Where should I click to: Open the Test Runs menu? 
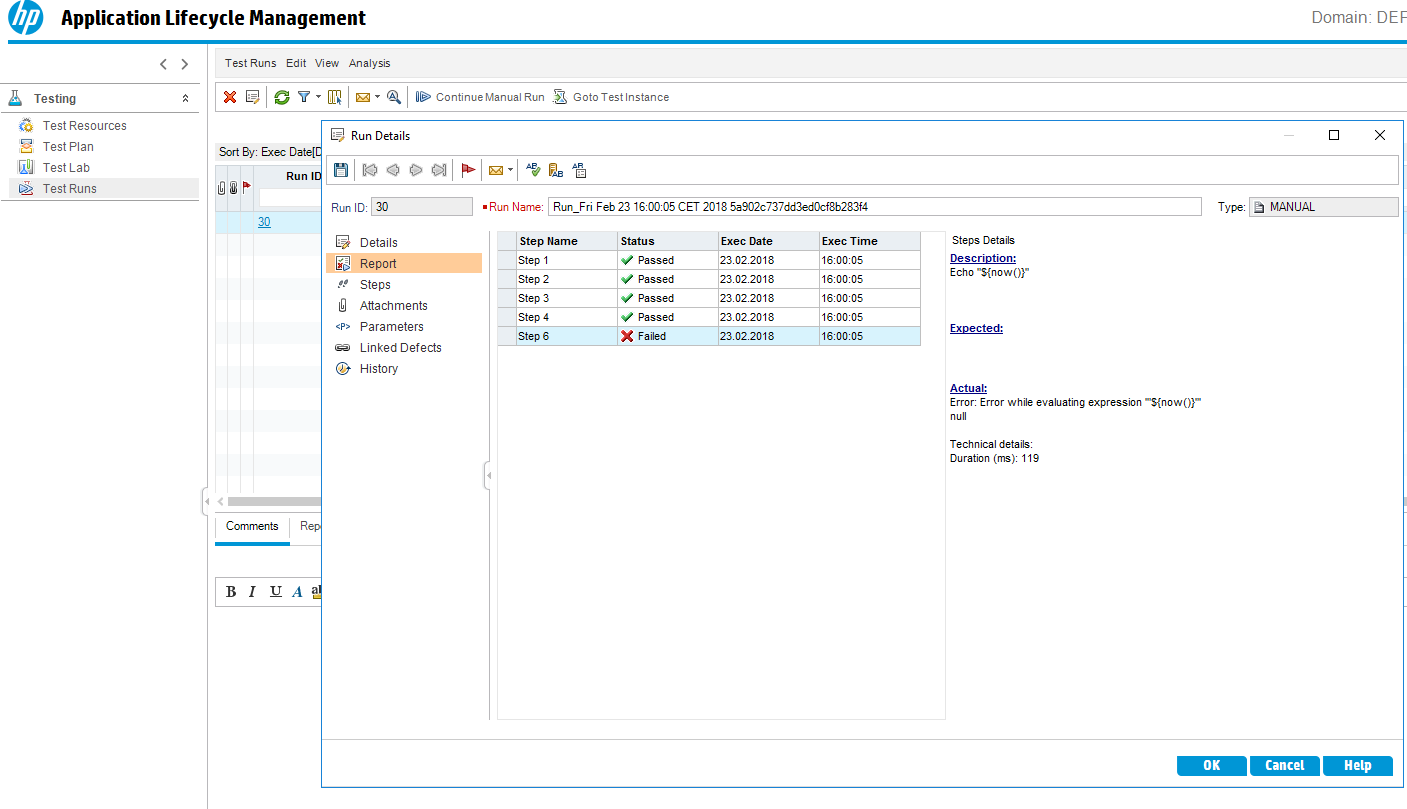coord(250,63)
